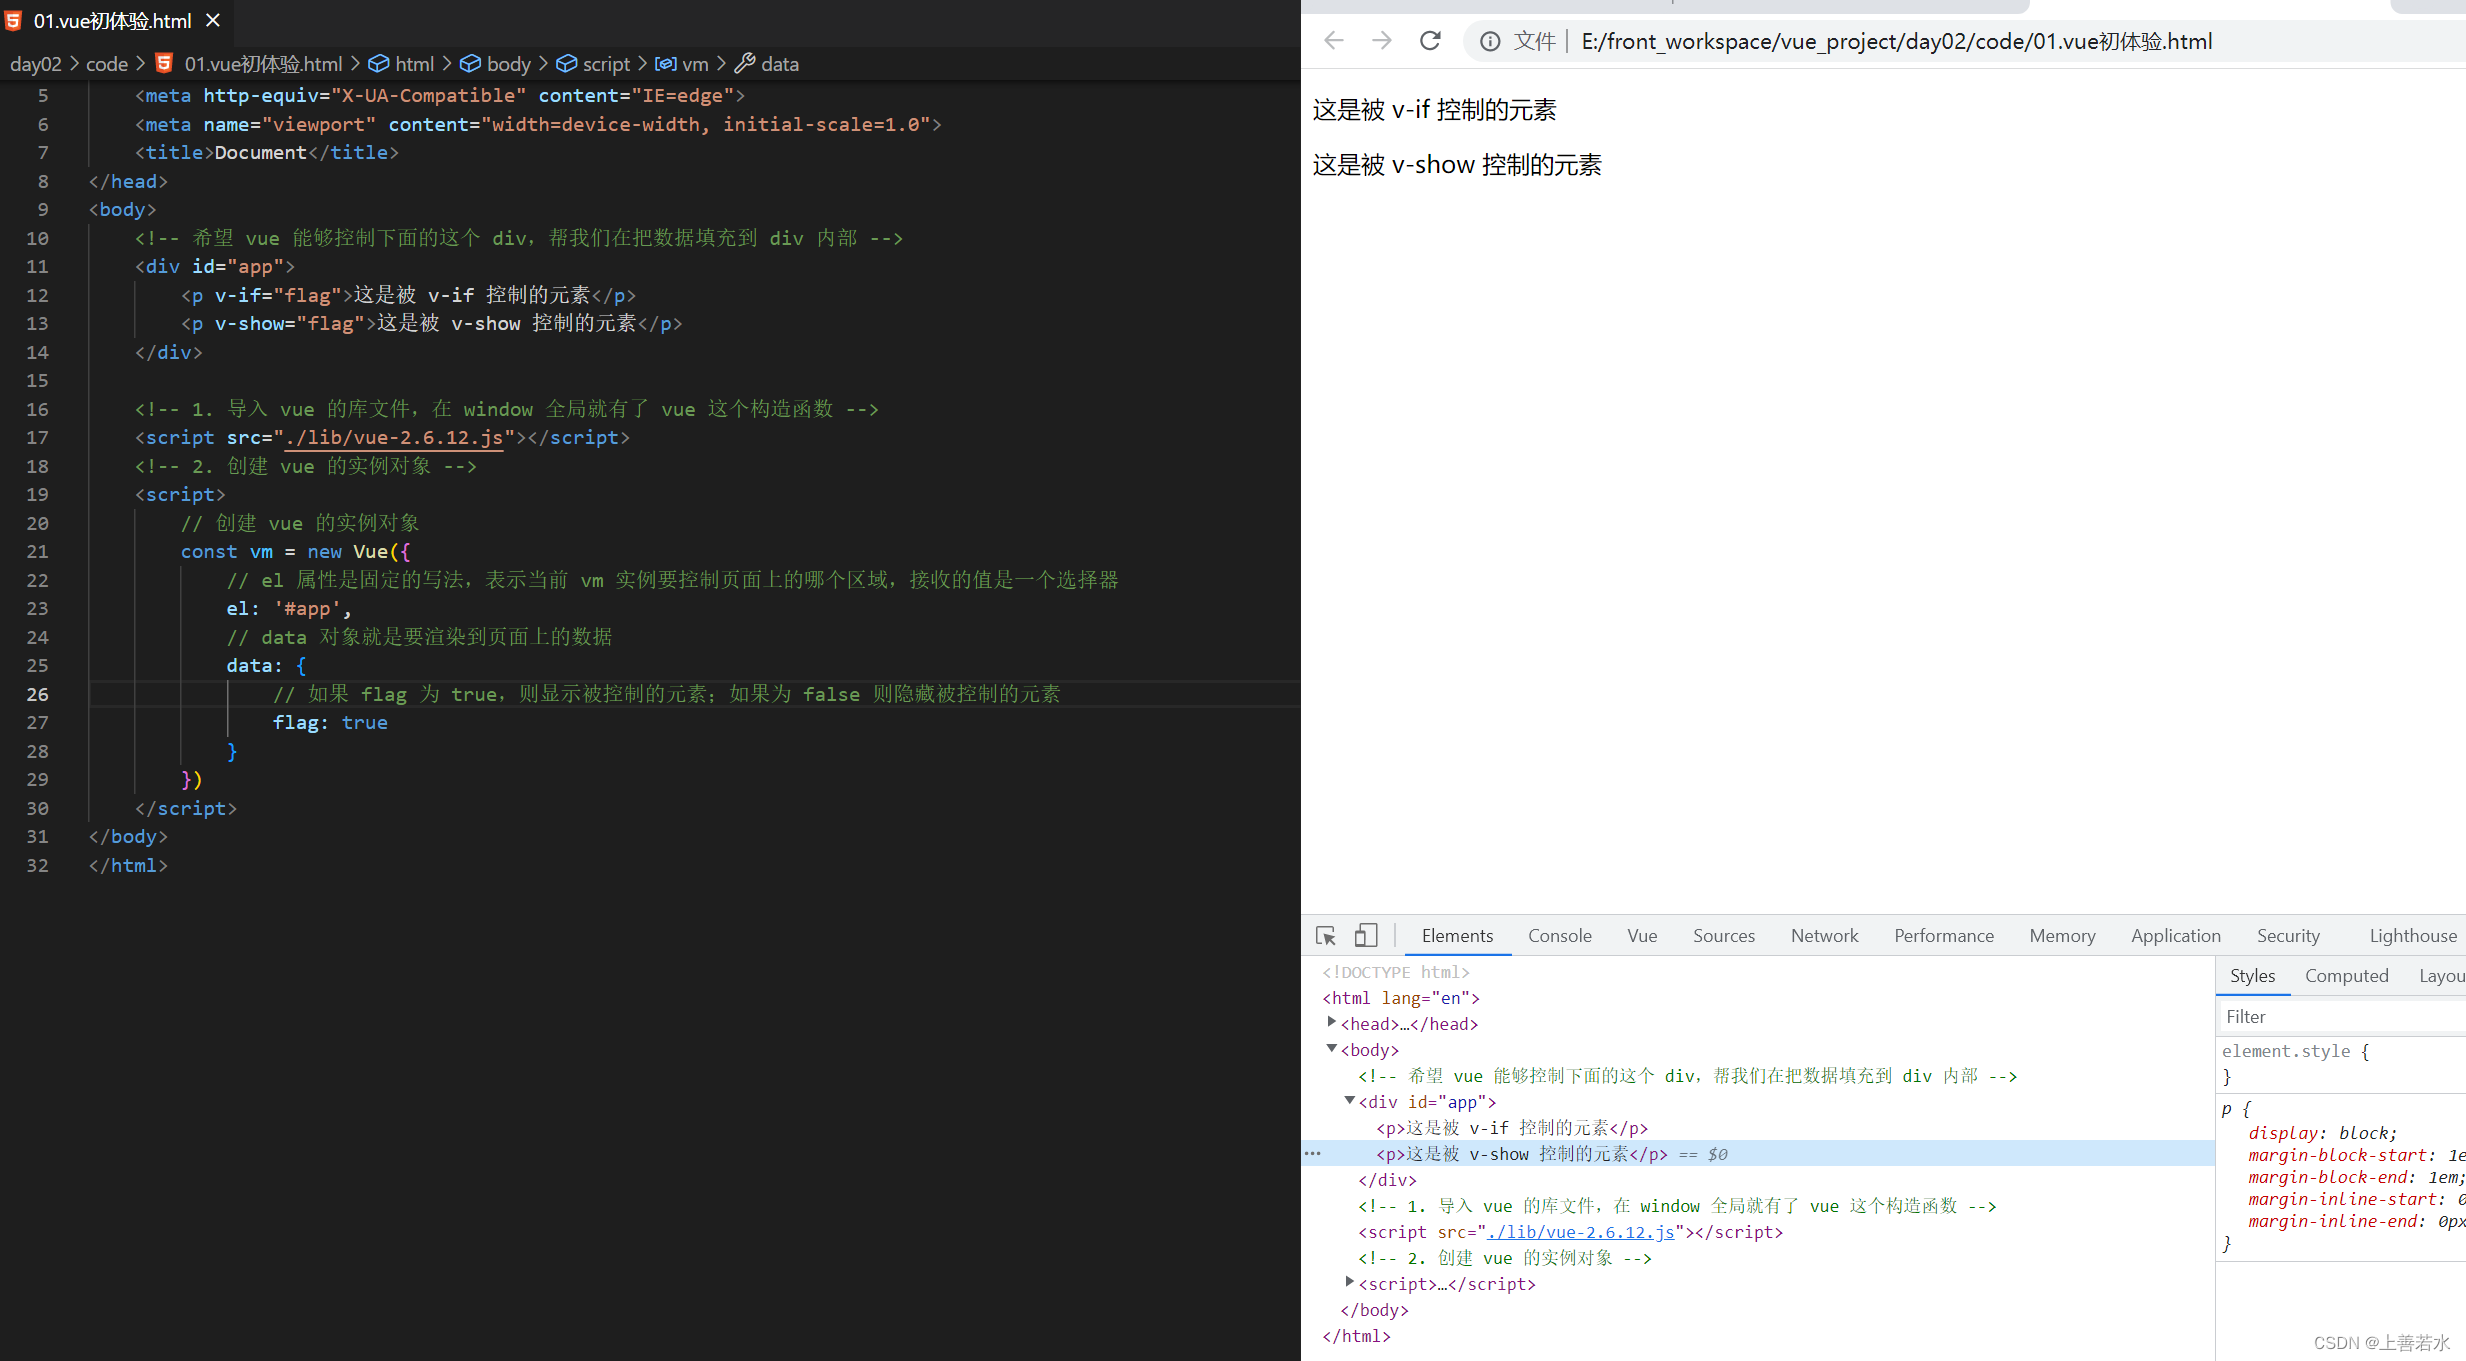Follow the ./lib/vue-2.6.12.js link in Elements
The width and height of the screenshot is (2466, 1361).
point(1581,1232)
